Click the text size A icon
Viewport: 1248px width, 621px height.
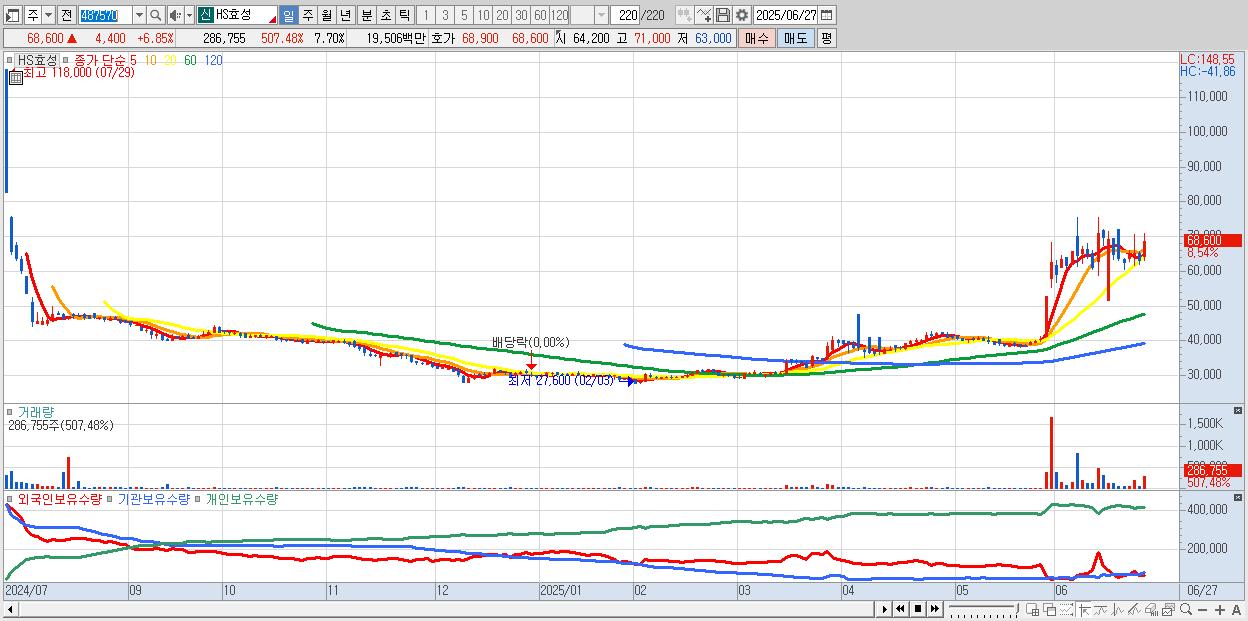[x=1236, y=610]
